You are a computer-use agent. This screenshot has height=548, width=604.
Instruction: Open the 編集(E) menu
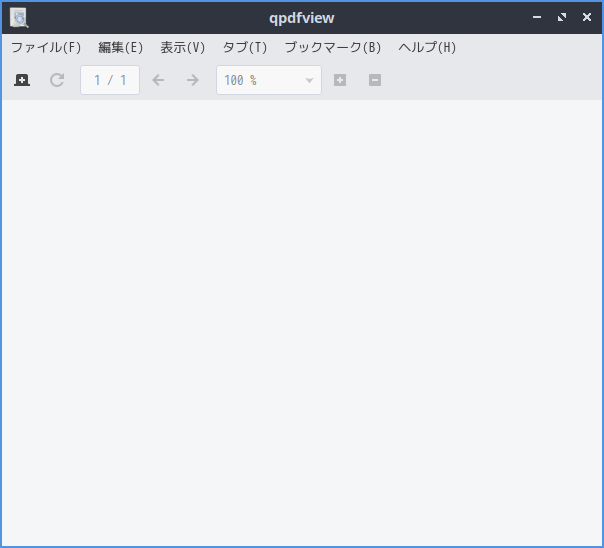pyautogui.click(x=121, y=47)
